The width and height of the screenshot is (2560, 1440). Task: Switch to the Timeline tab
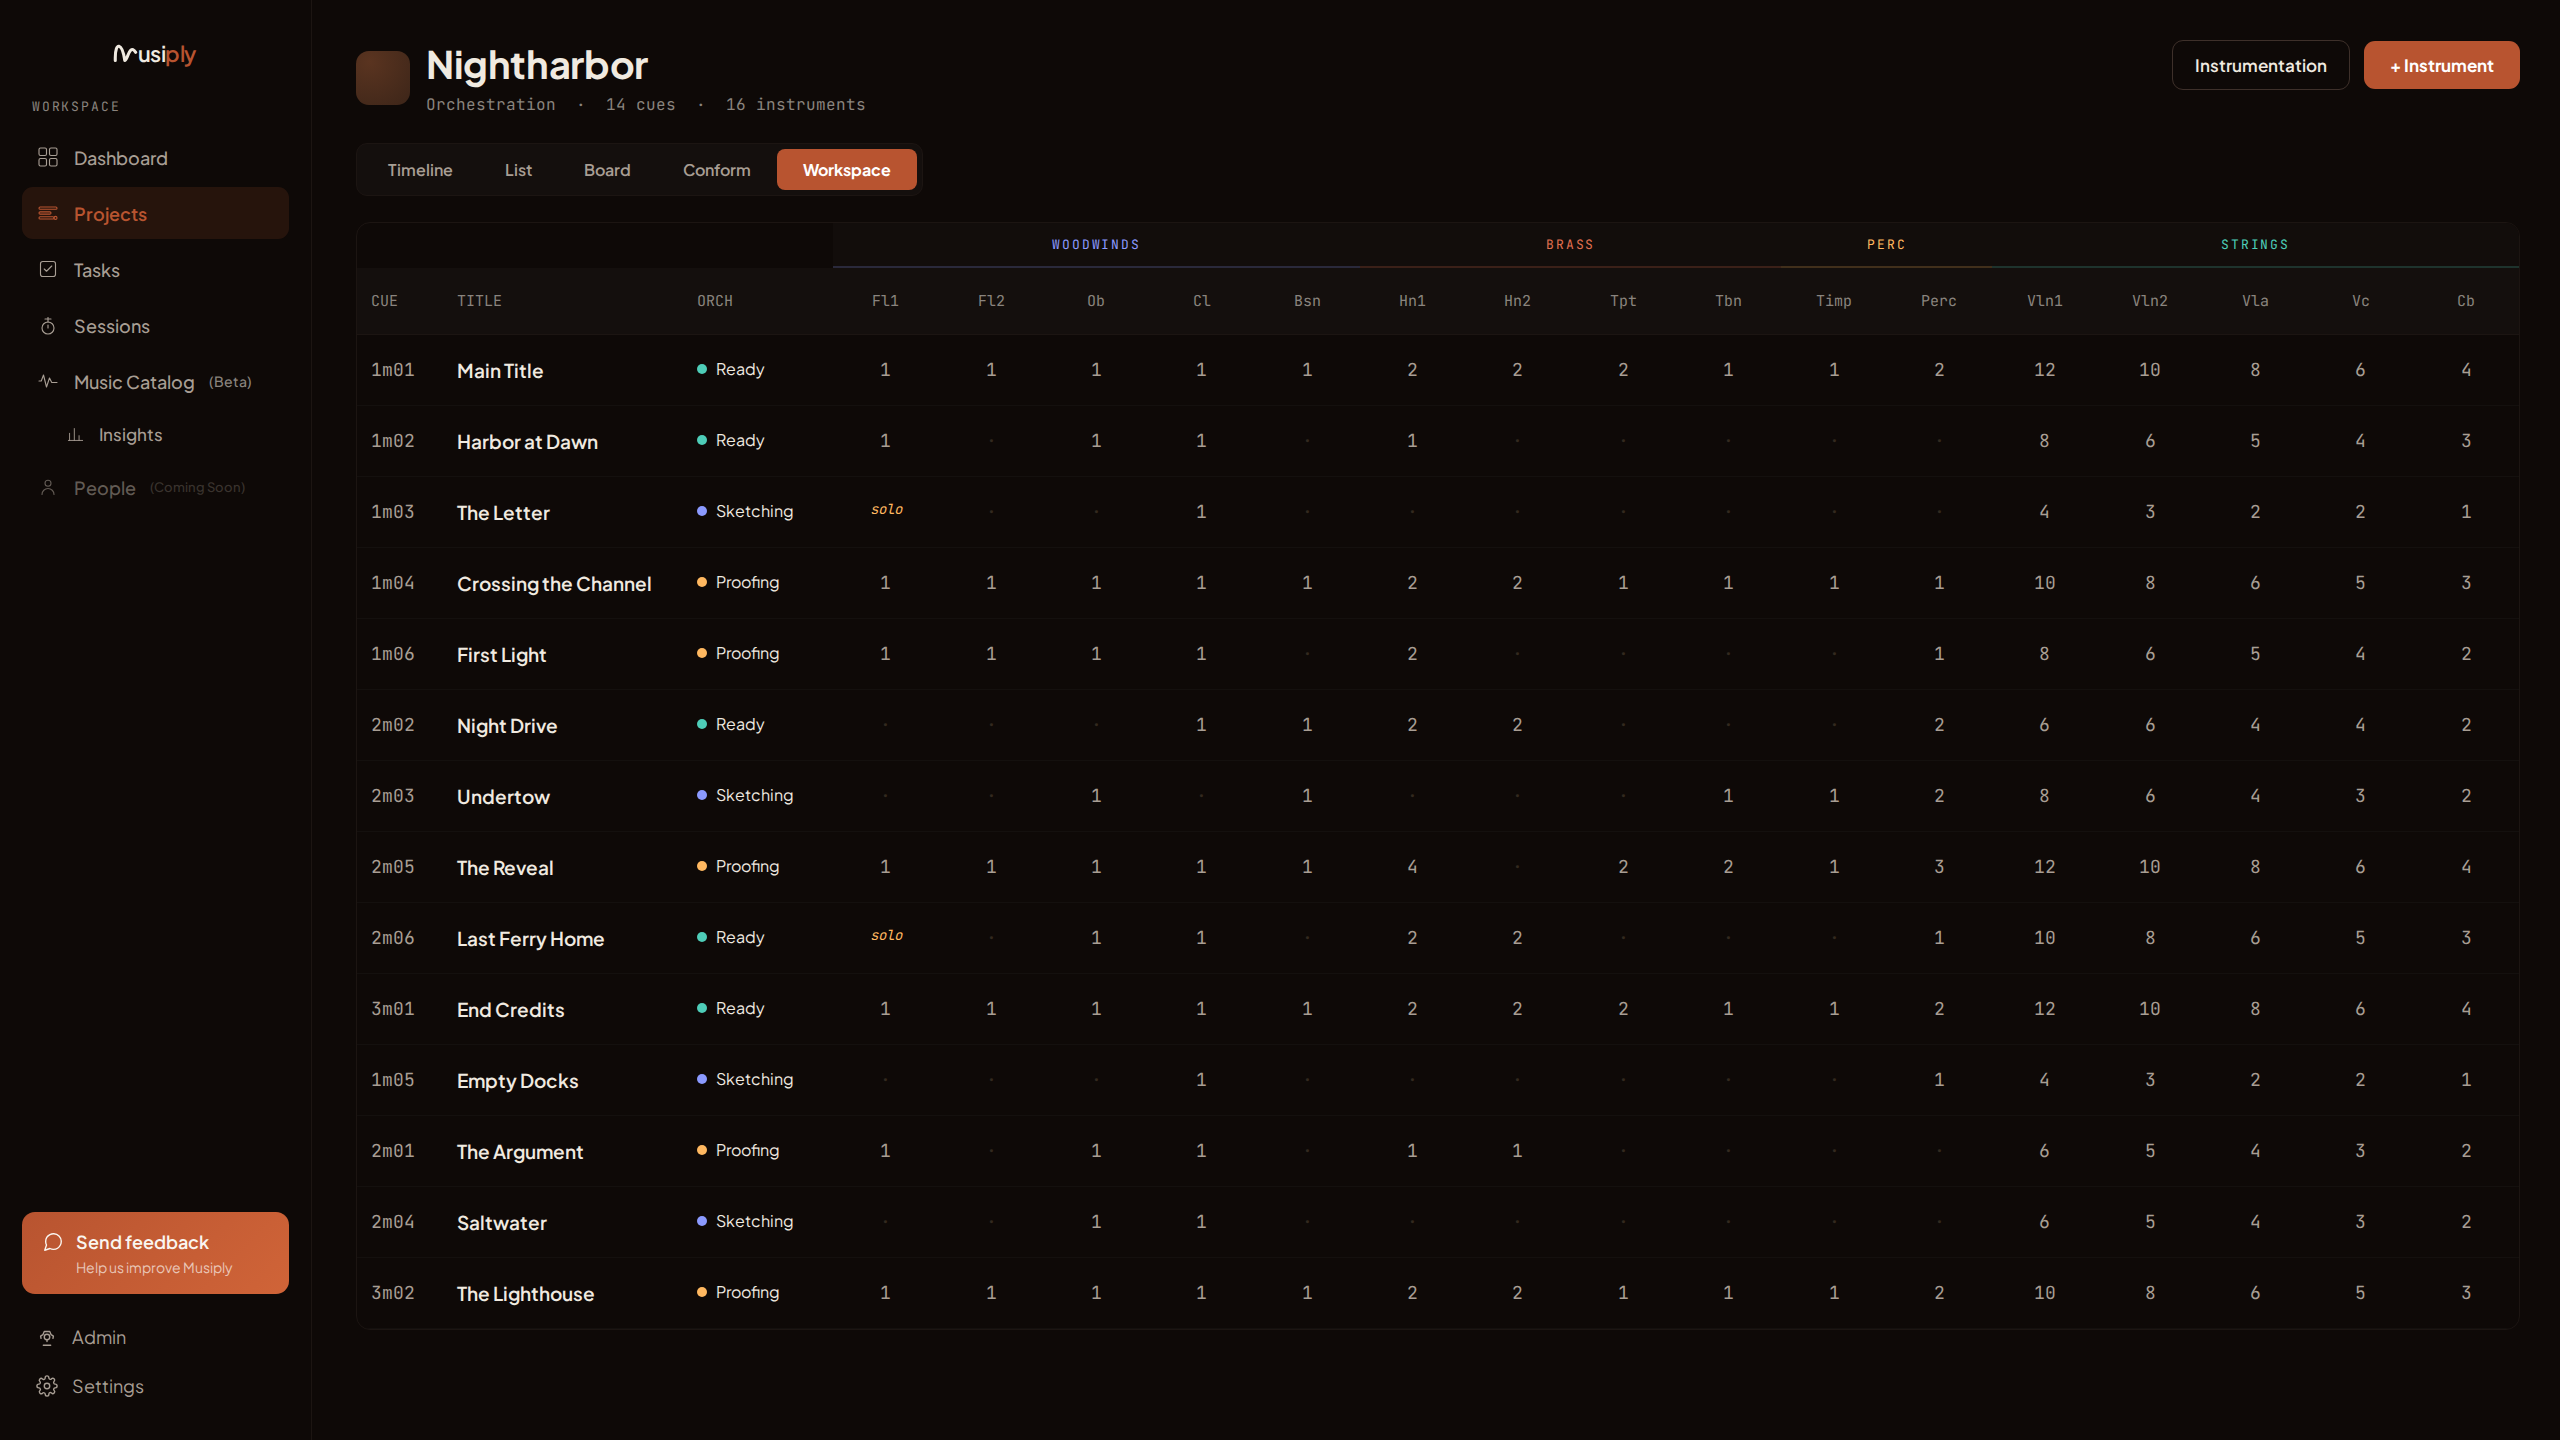(420, 170)
